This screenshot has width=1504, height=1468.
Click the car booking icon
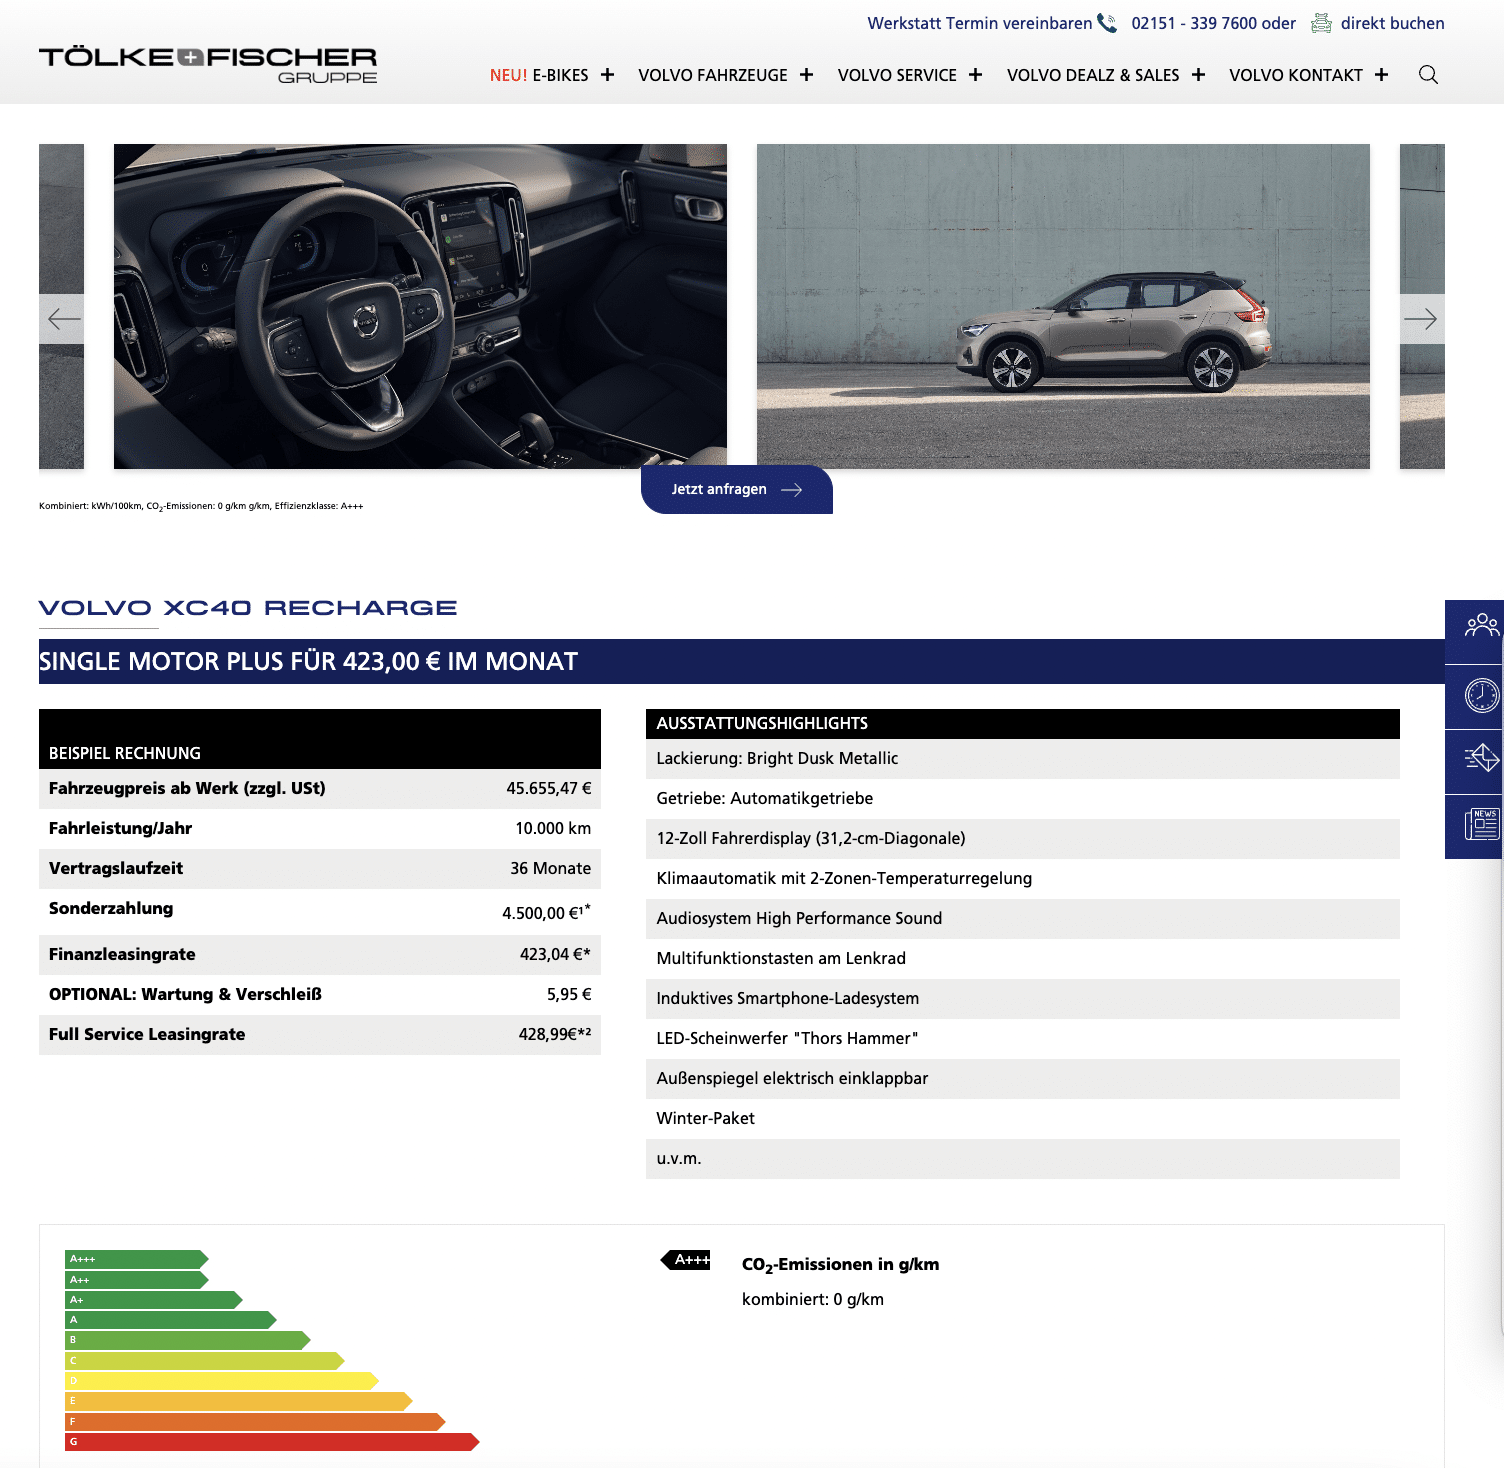1321,23
